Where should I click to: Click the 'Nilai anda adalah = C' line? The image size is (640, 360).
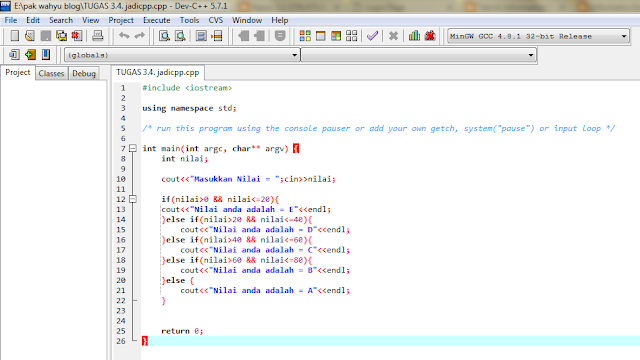[265, 250]
